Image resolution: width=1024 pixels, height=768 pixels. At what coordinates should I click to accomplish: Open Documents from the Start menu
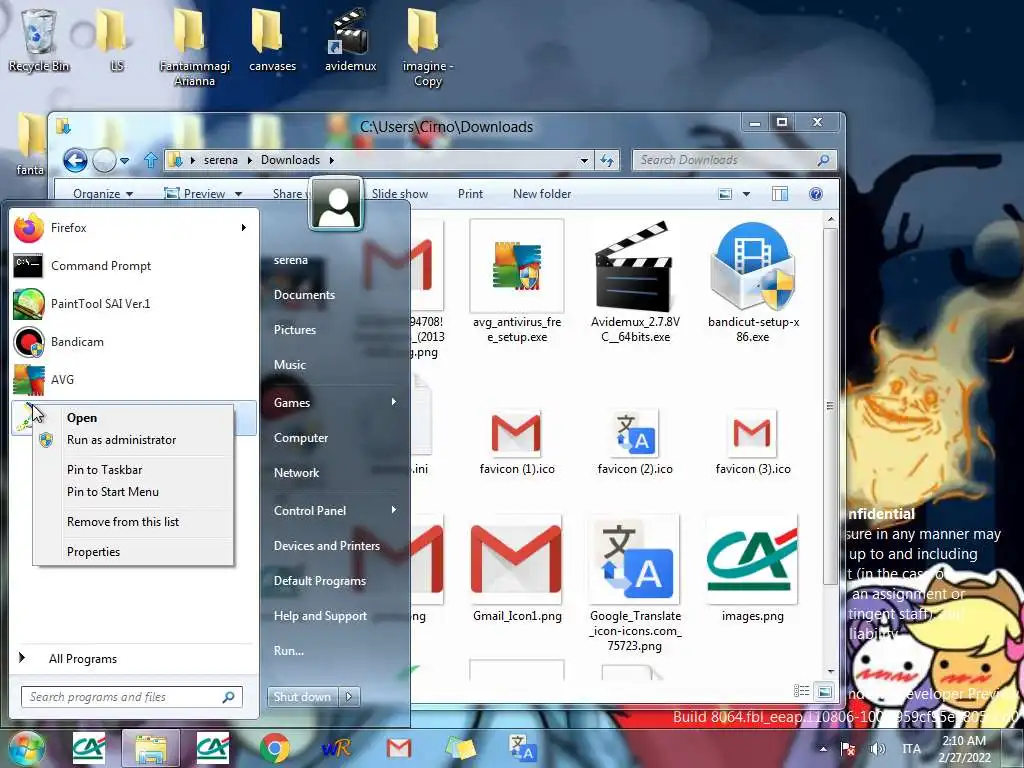[x=304, y=295]
